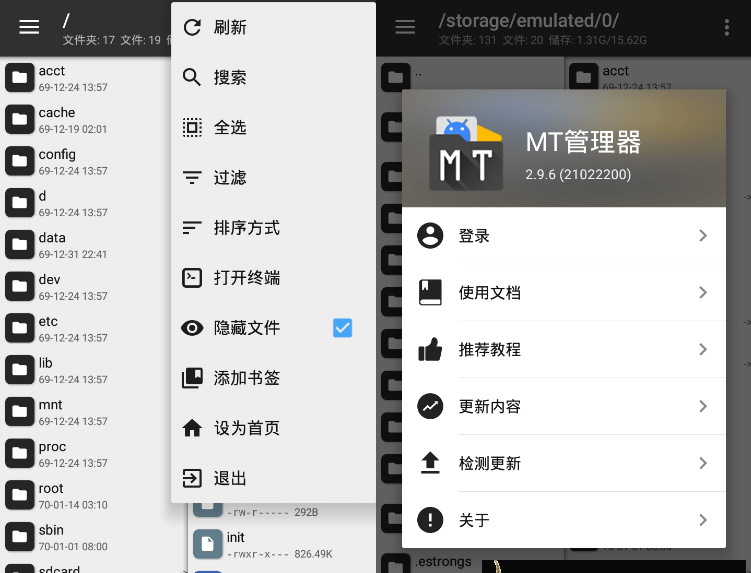Open the hamburger menu in the left pane

coord(29,27)
